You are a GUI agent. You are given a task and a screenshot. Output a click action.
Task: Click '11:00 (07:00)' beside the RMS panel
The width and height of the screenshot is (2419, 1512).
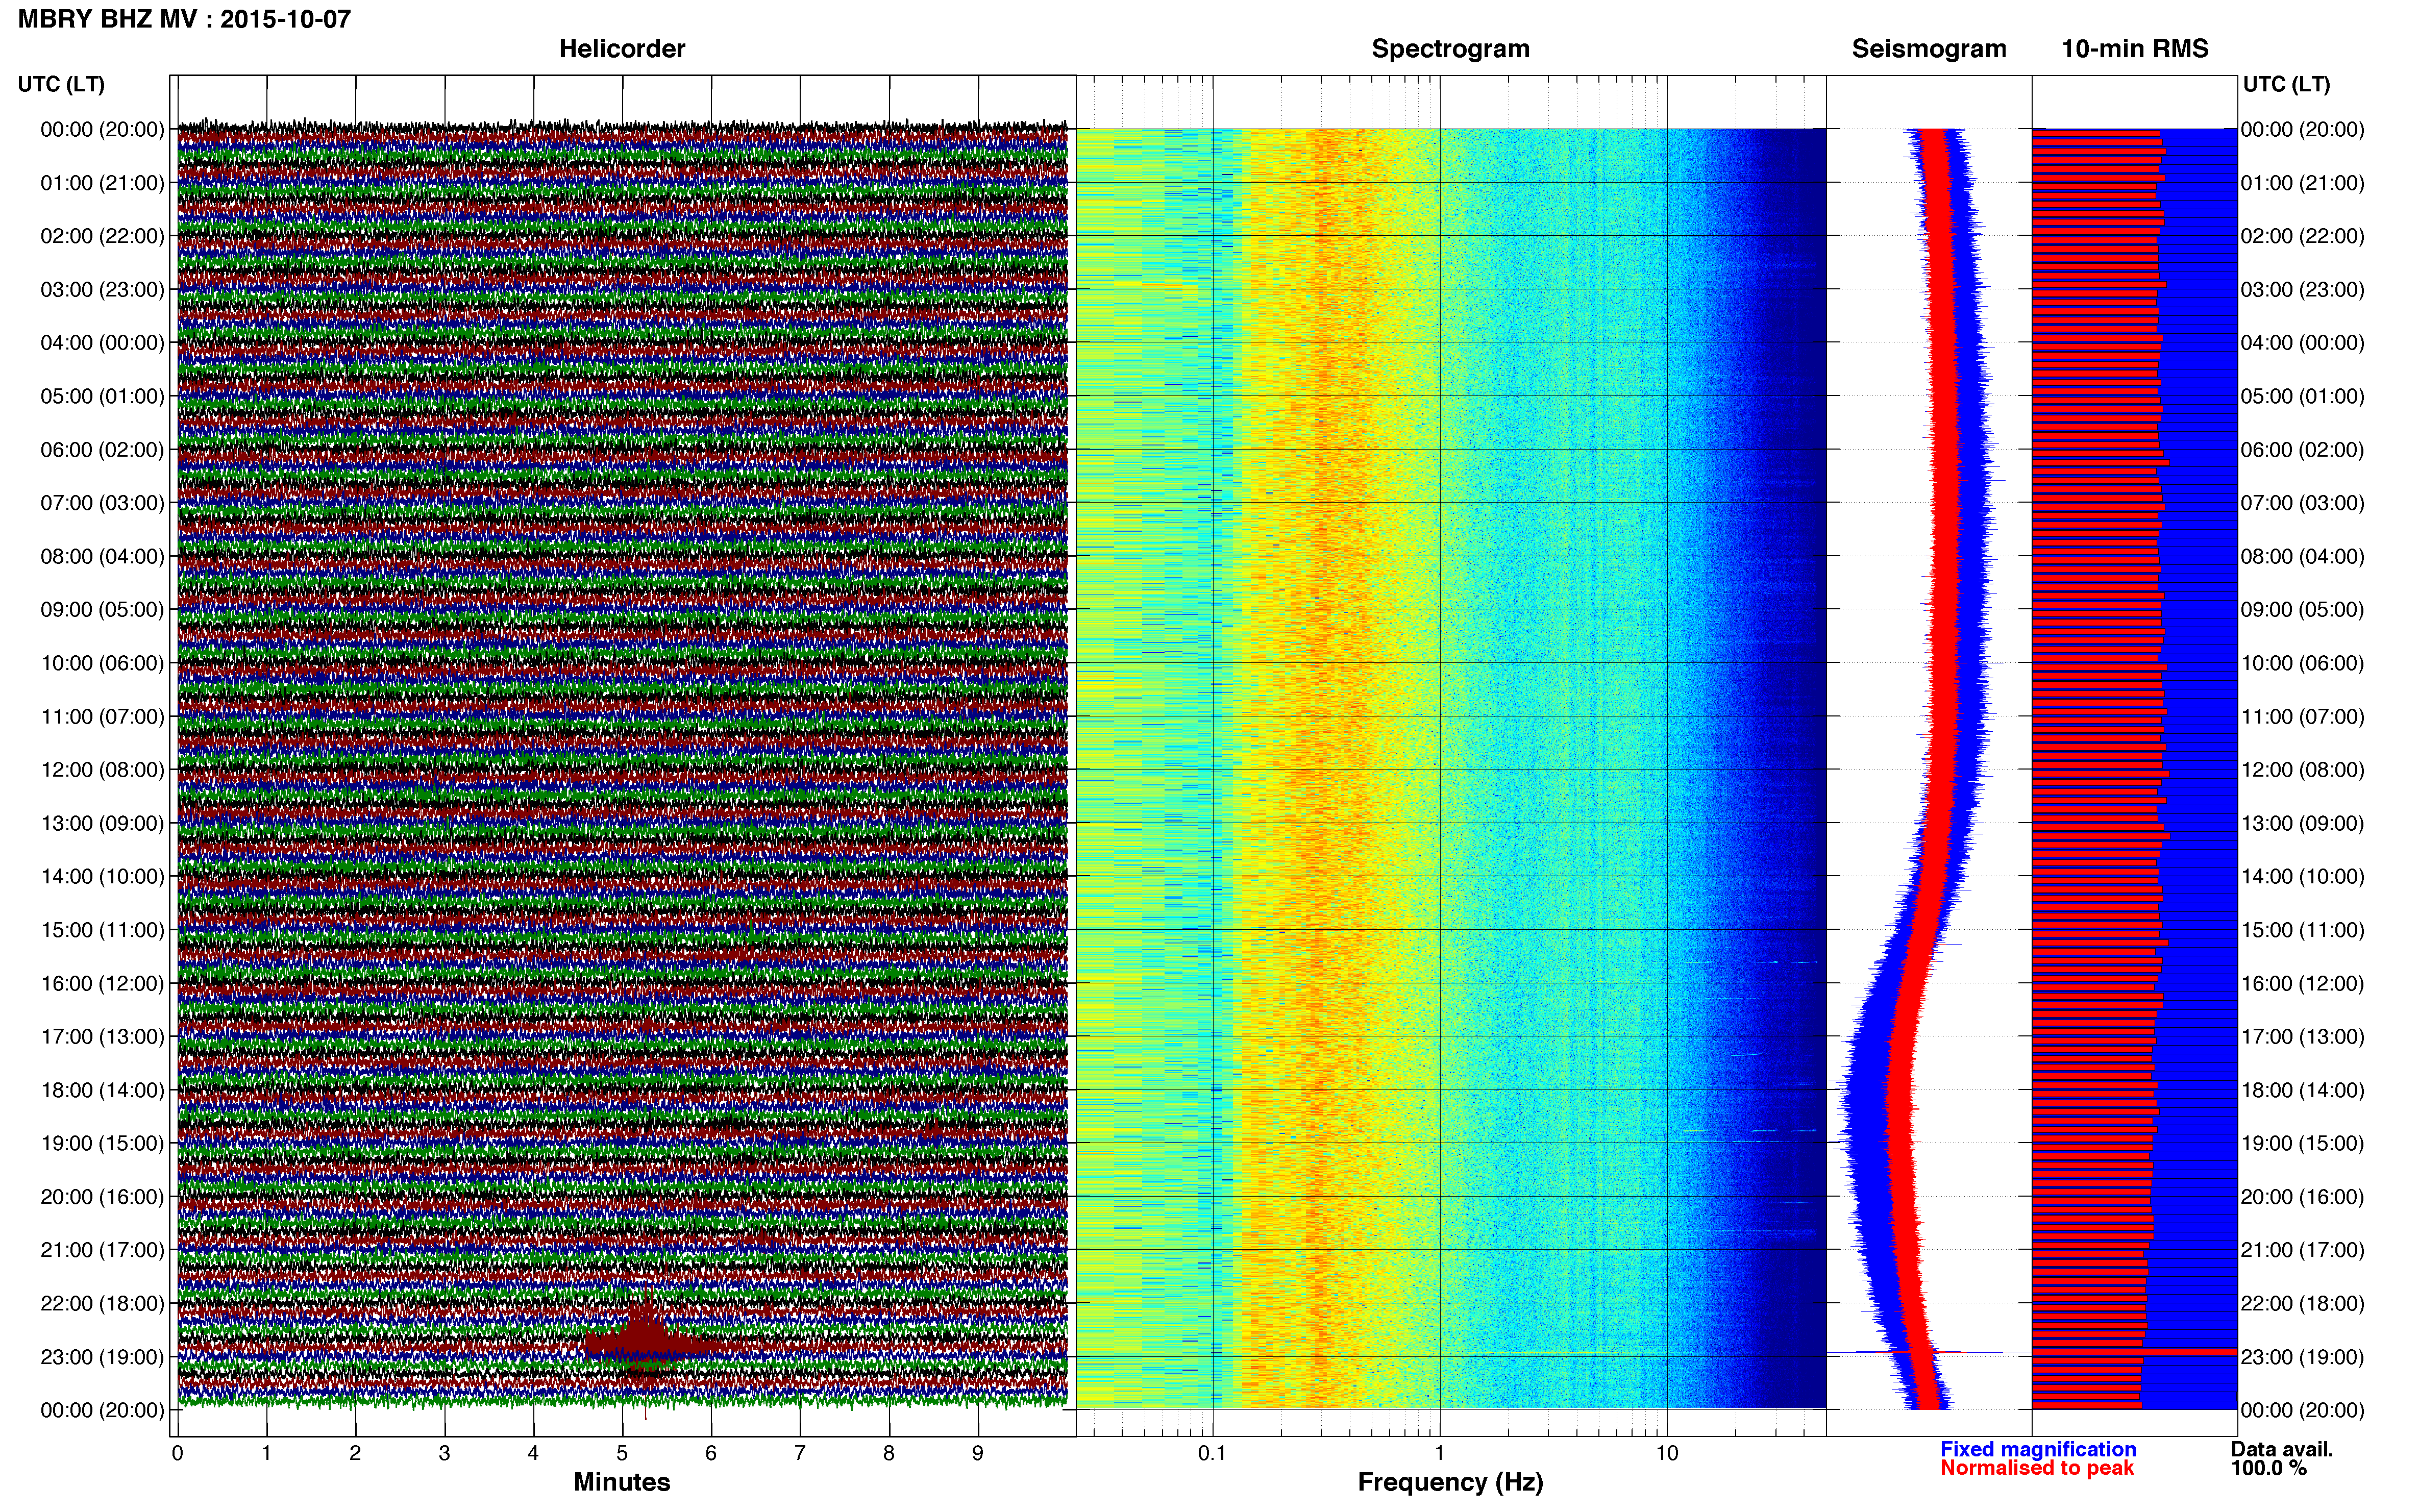coord(2302,717)
